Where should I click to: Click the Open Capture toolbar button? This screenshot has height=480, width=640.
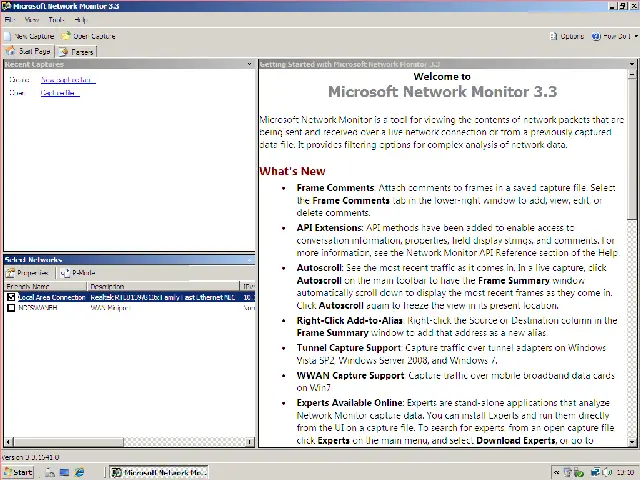[x=89, y=36]
